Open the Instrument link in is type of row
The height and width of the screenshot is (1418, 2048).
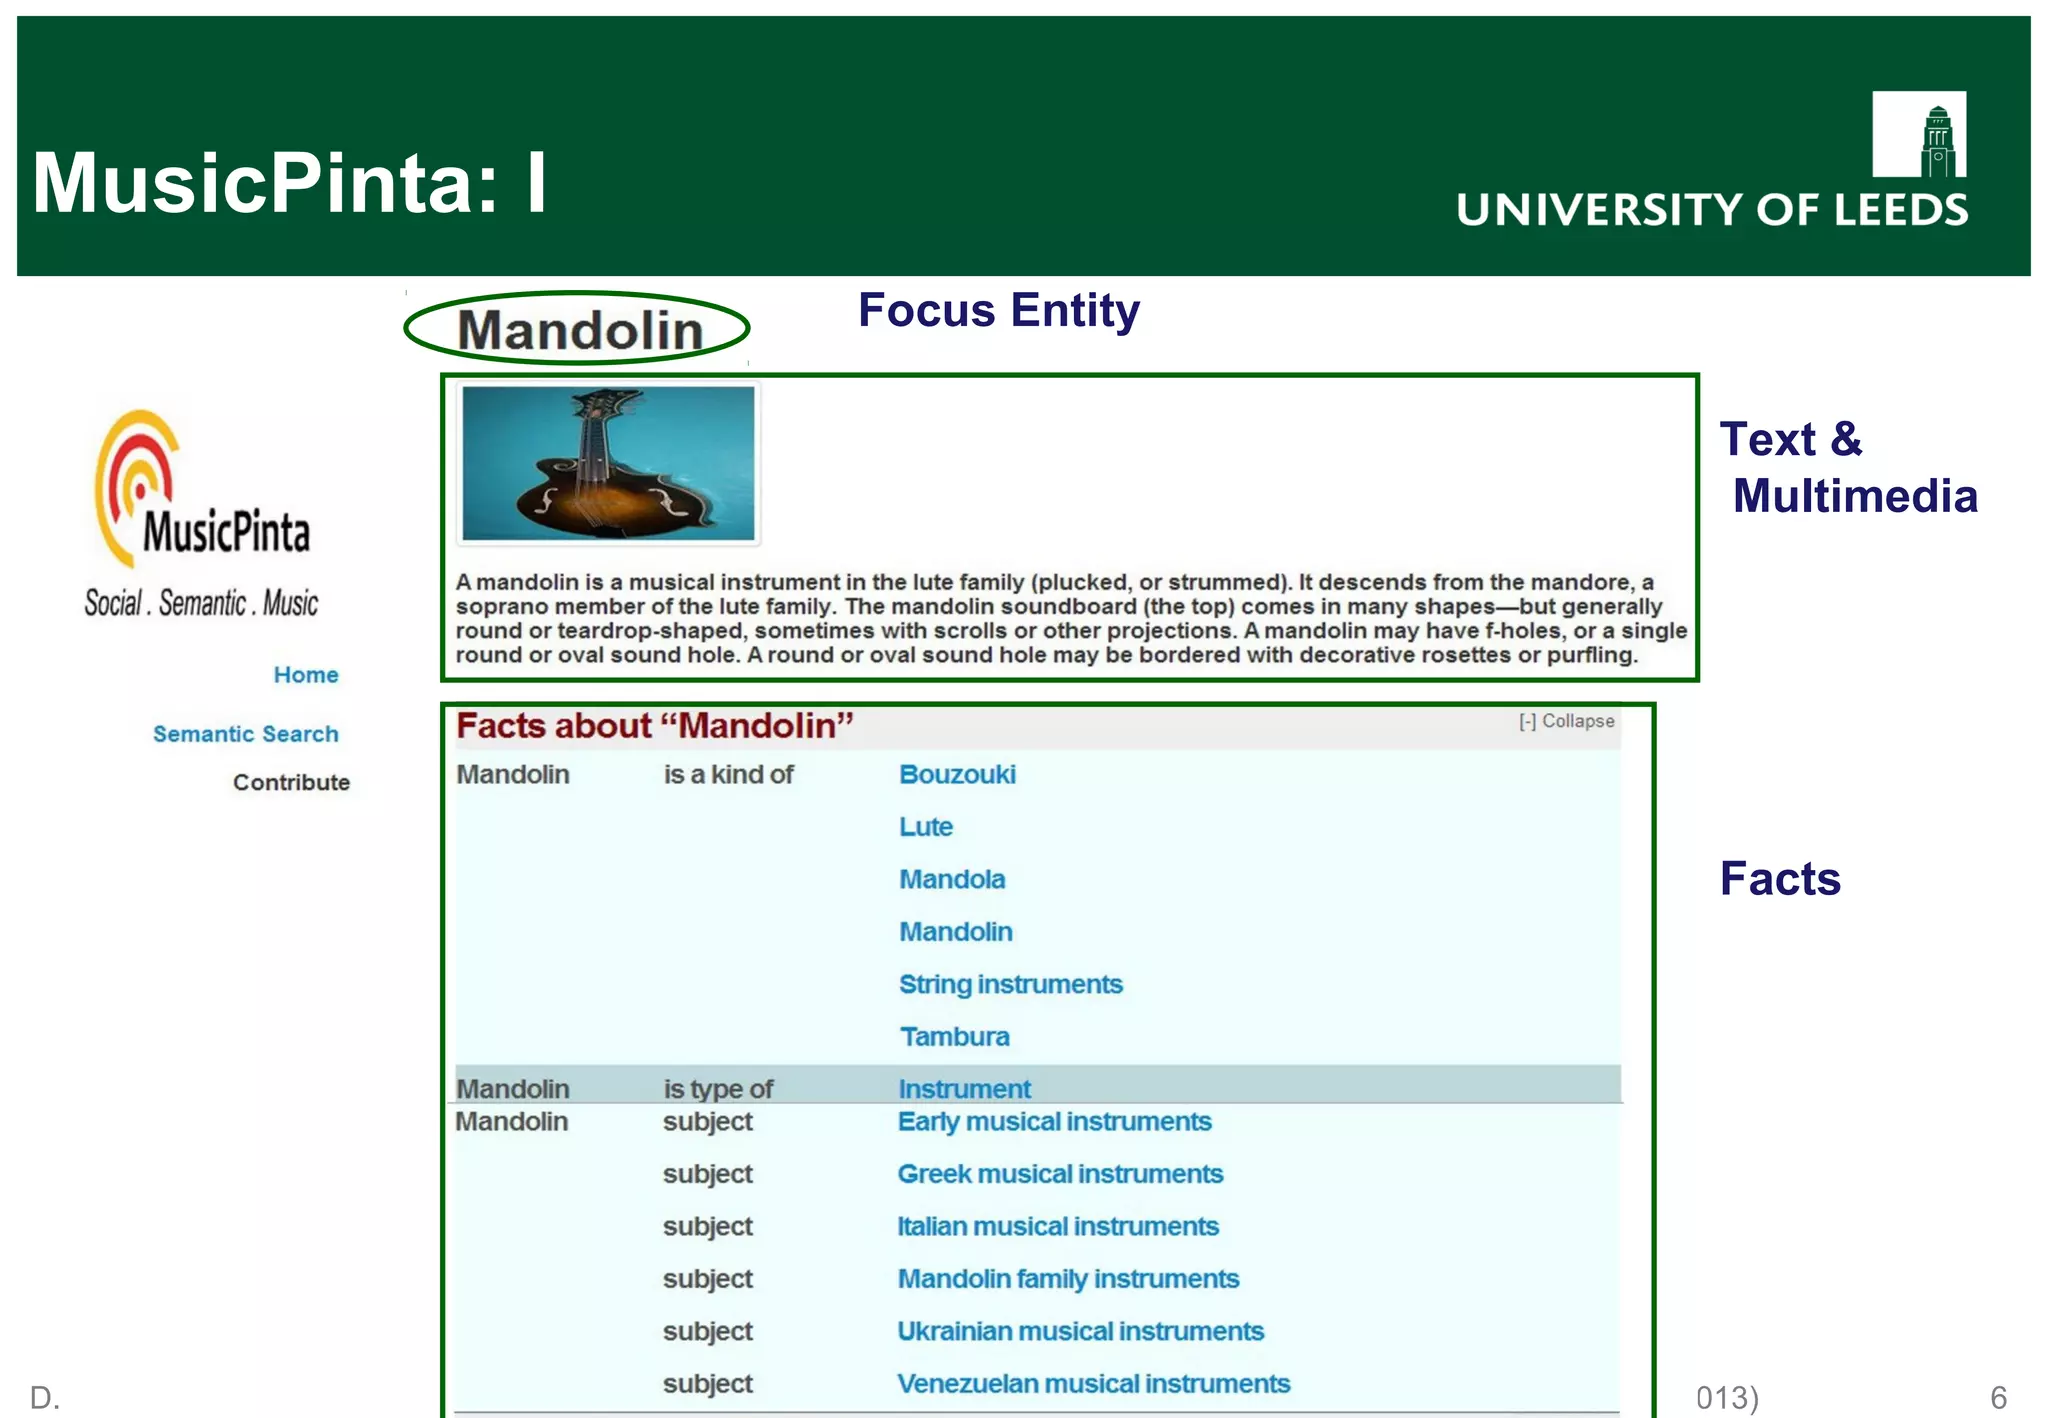(x=964, y=1088)
